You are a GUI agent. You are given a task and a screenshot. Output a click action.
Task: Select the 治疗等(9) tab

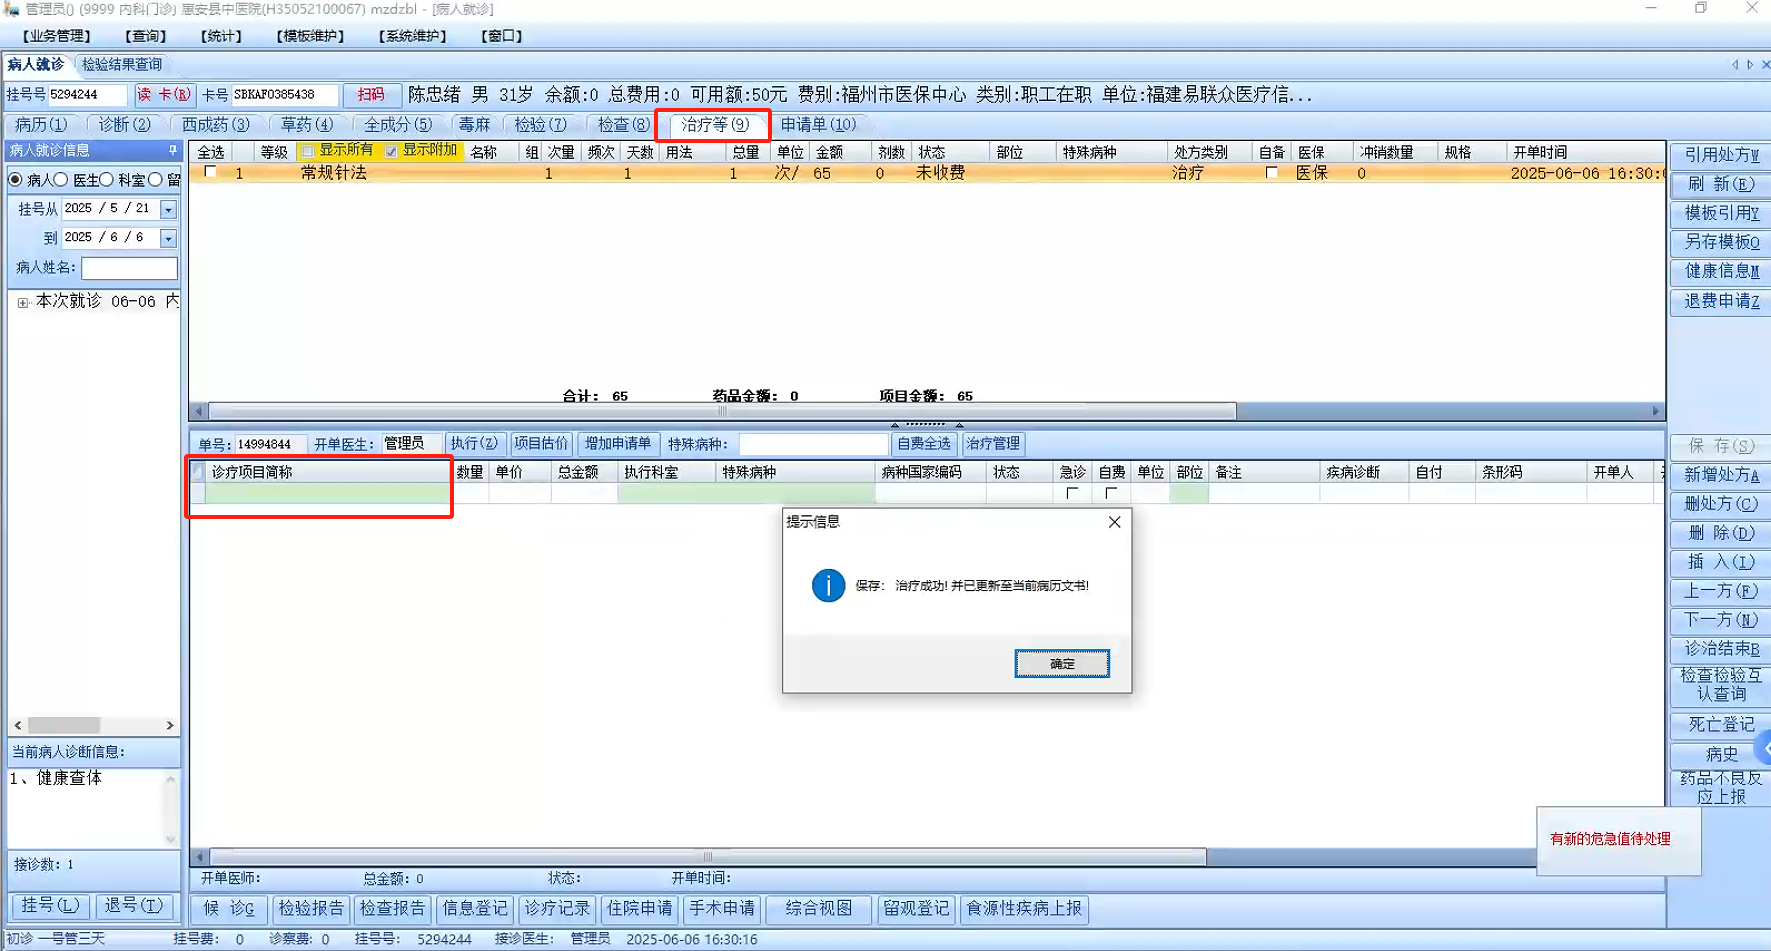point(715,125)
